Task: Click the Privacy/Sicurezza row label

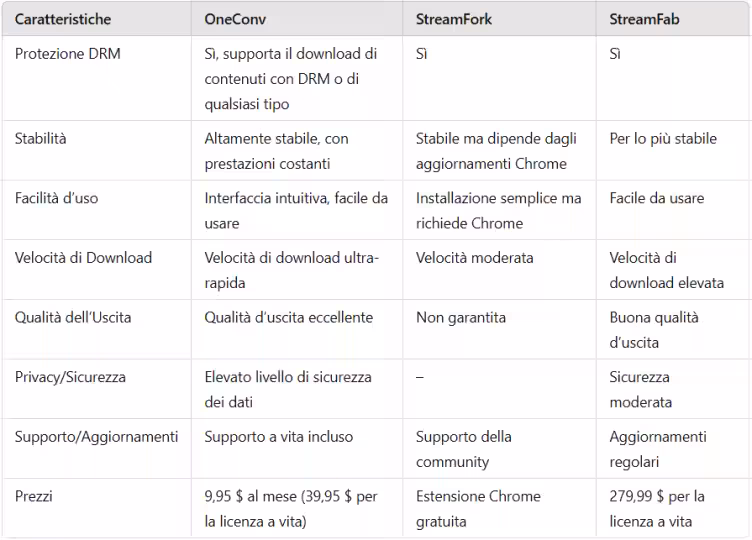Action: (70, 377)
